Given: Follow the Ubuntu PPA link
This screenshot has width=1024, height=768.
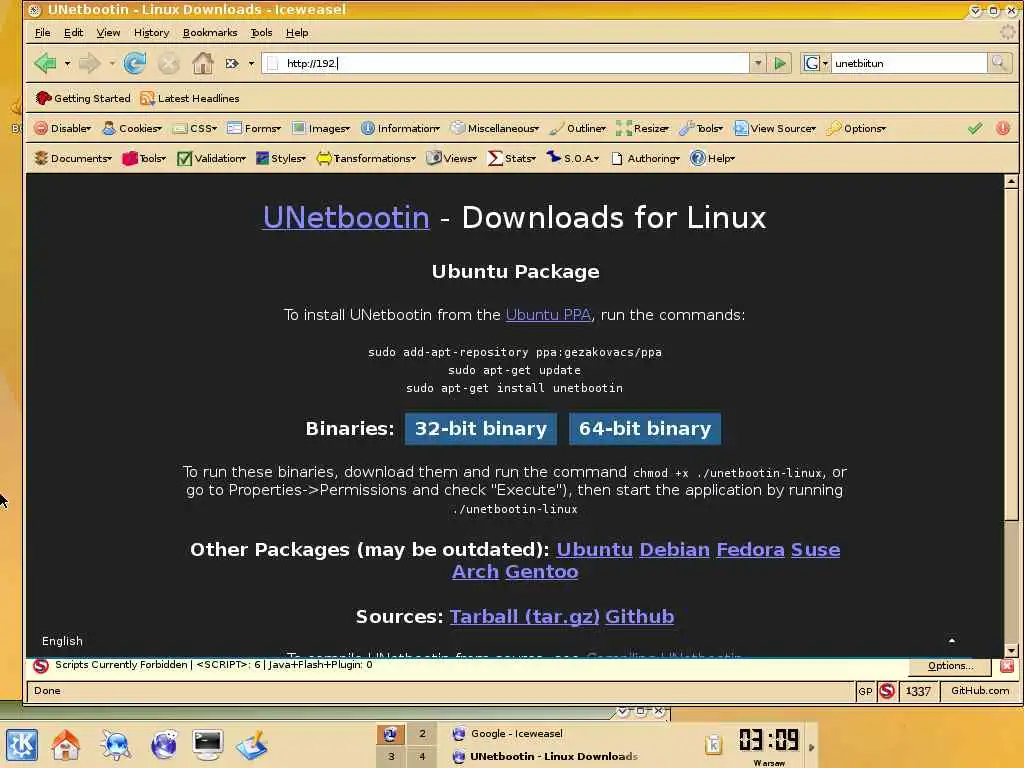Looking at the screenshot, I should [x=549, y=315].
